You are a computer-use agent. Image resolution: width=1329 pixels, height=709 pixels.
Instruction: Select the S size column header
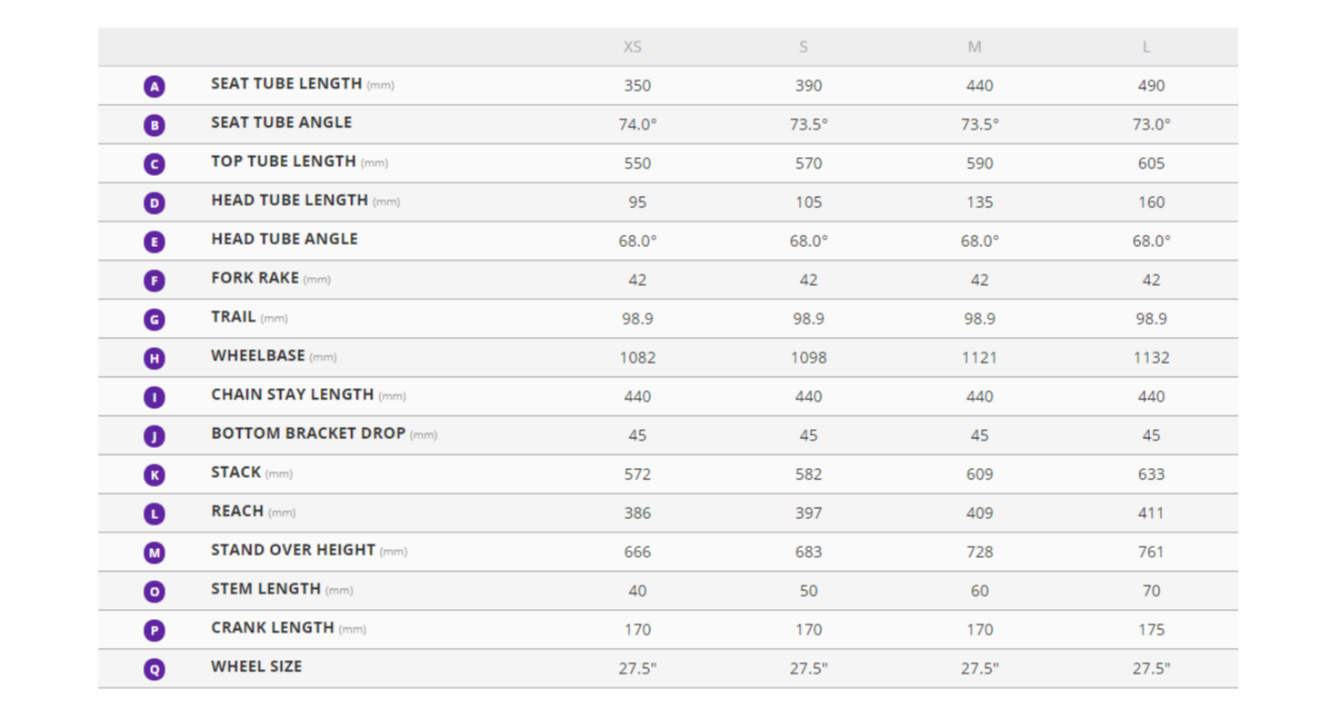(x=803, y=47)
